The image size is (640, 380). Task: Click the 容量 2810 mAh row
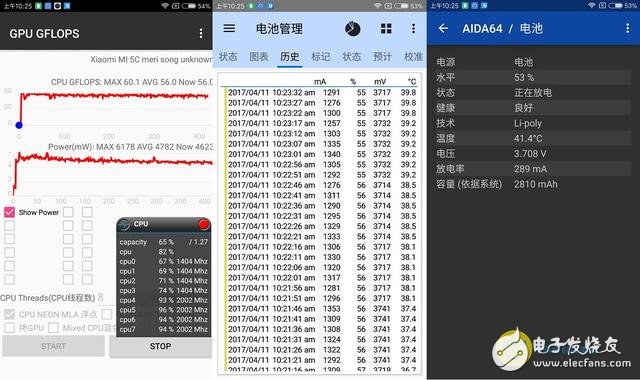click(533, 184)
